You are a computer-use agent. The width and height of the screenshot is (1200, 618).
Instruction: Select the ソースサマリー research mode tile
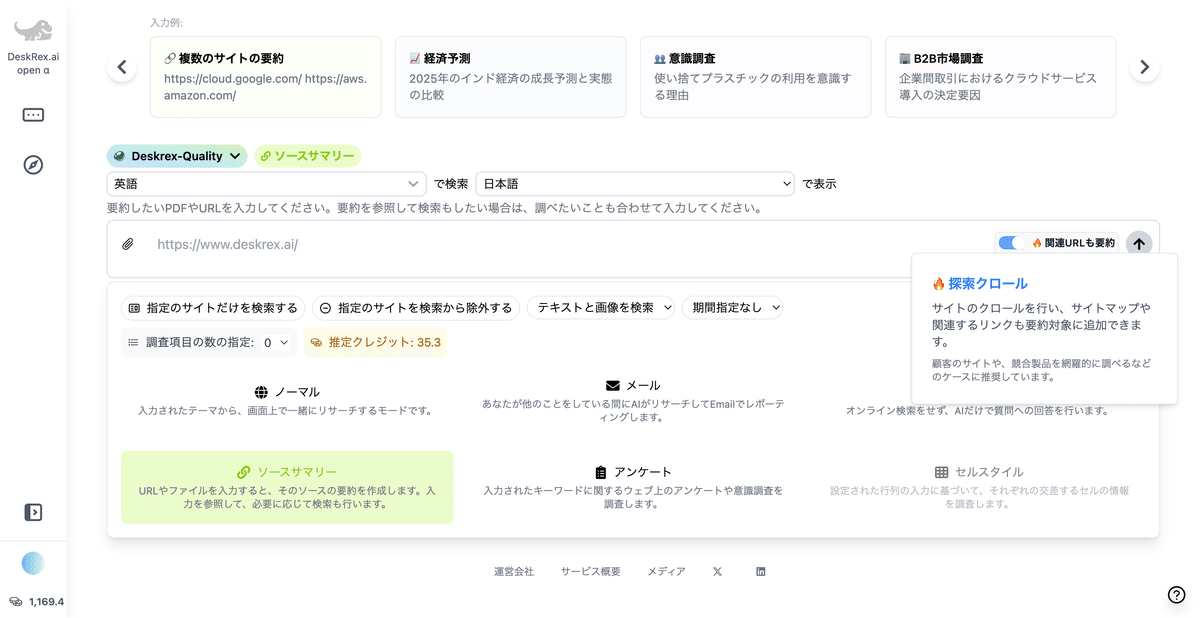[x=287, y=487]
